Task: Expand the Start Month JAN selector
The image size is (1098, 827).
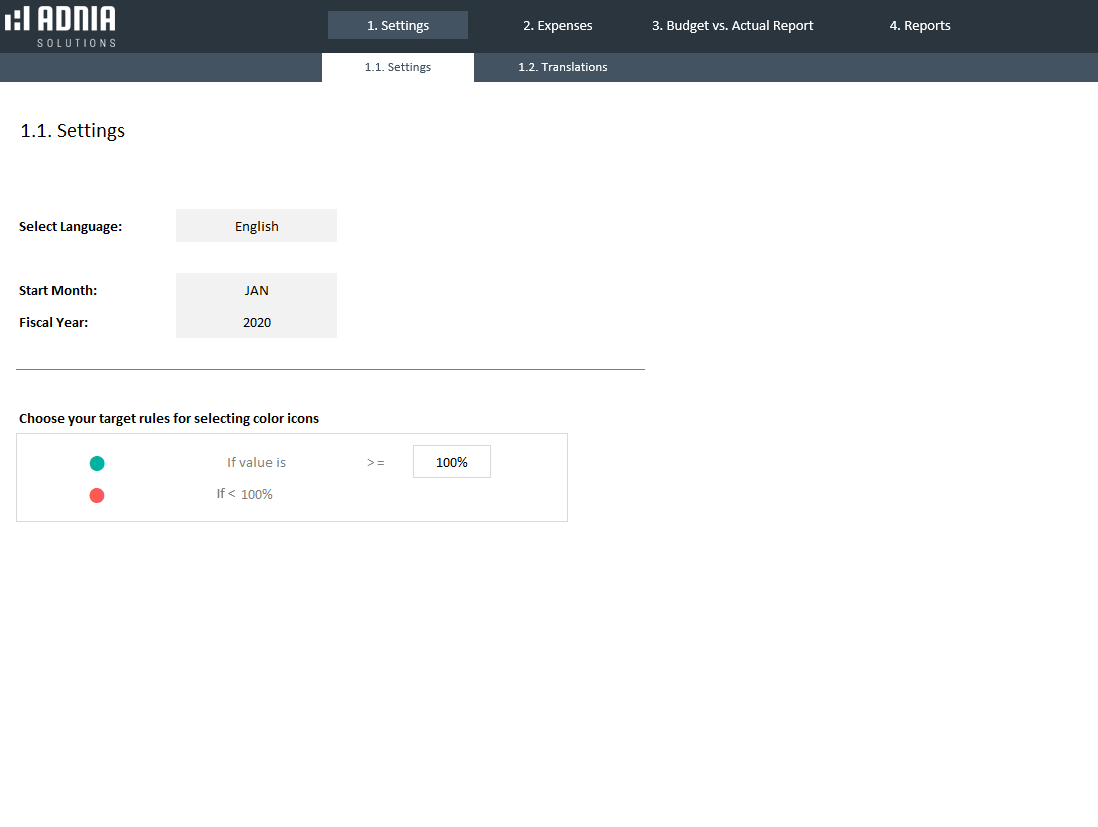Action: tap(256, 290)
